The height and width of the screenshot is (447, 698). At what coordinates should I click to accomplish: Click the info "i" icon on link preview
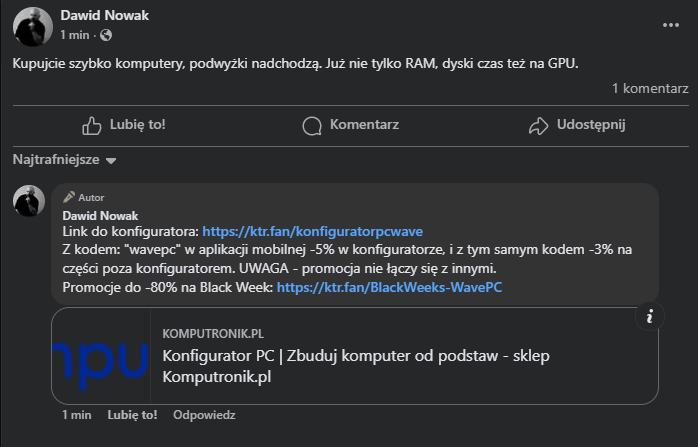point(650,317)
